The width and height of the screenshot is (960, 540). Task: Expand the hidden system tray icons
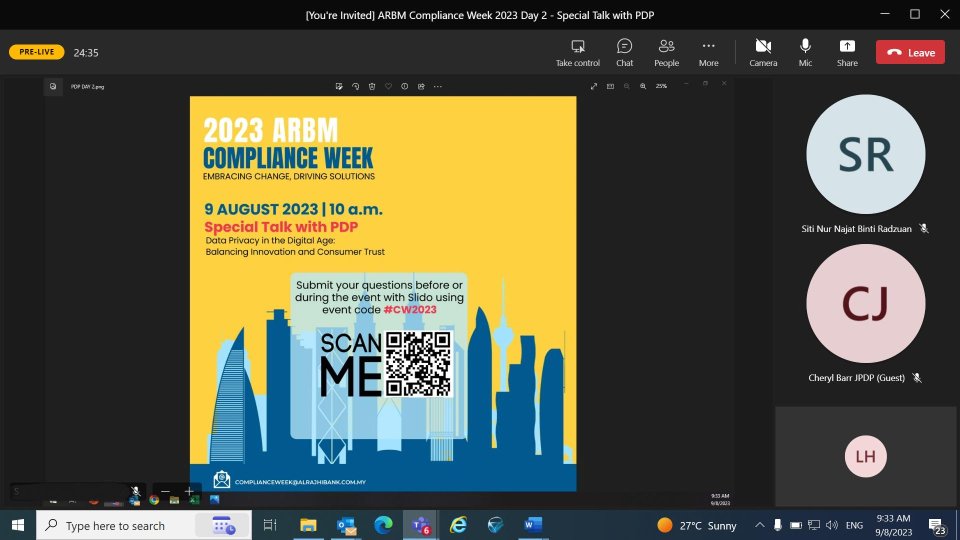[x=759, y=525]
